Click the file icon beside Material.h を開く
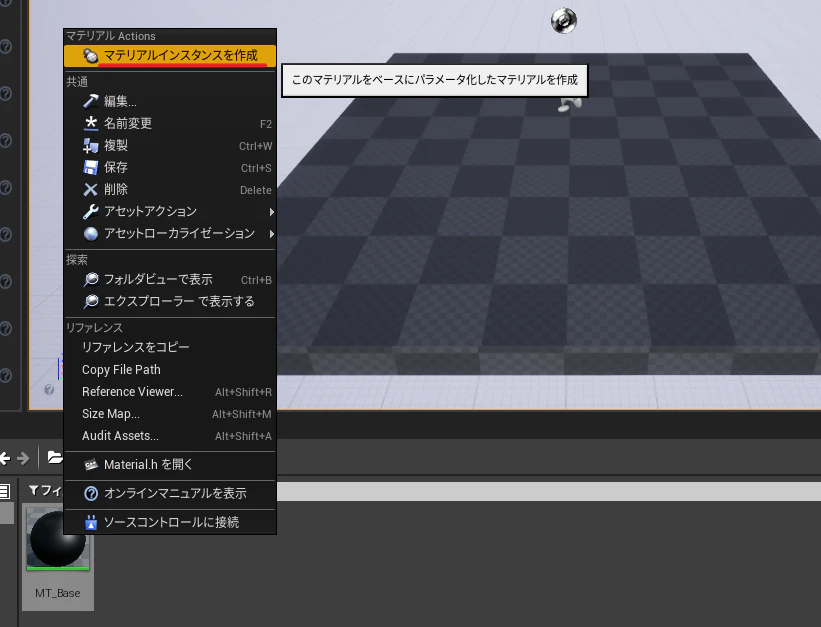 92,465
